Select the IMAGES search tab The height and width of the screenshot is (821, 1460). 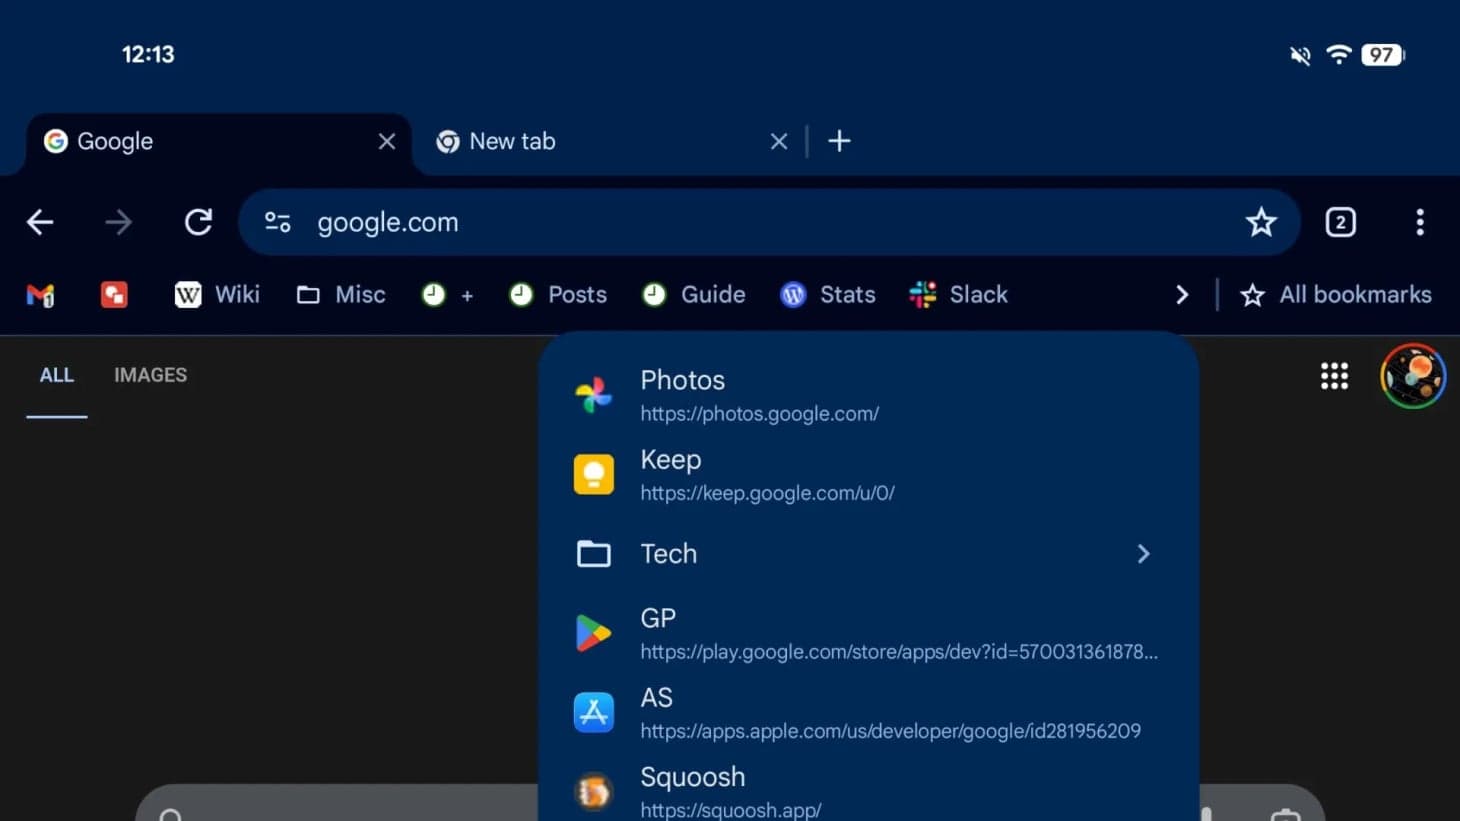tap(150, 375)
